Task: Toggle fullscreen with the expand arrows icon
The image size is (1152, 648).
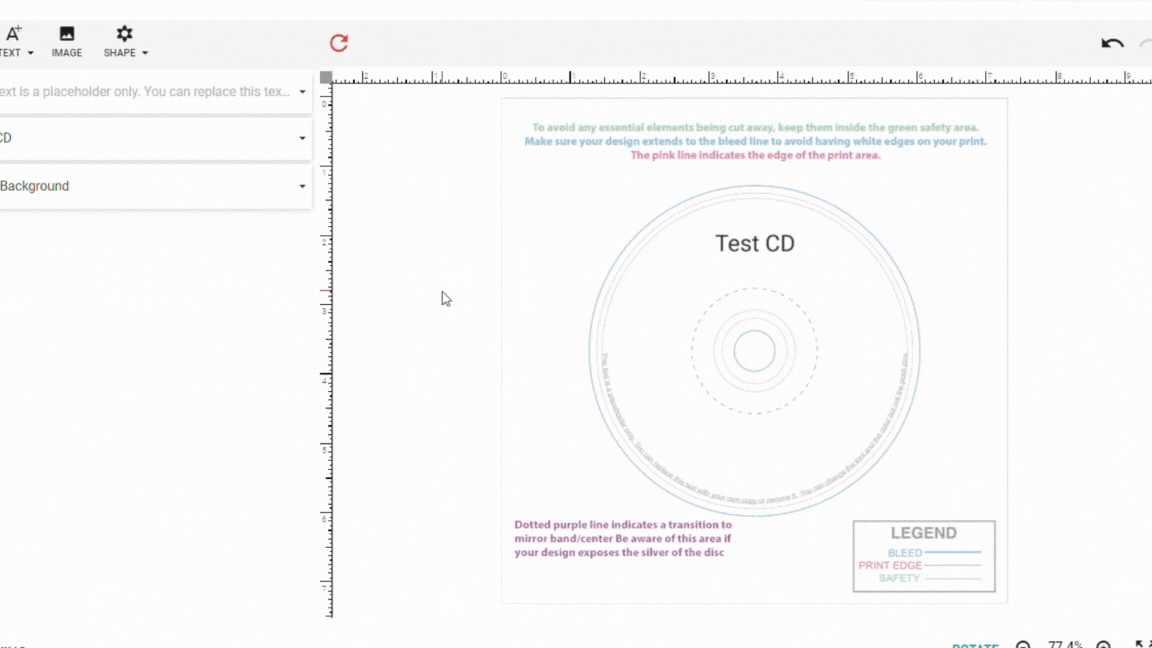Action: (1142, 645)
